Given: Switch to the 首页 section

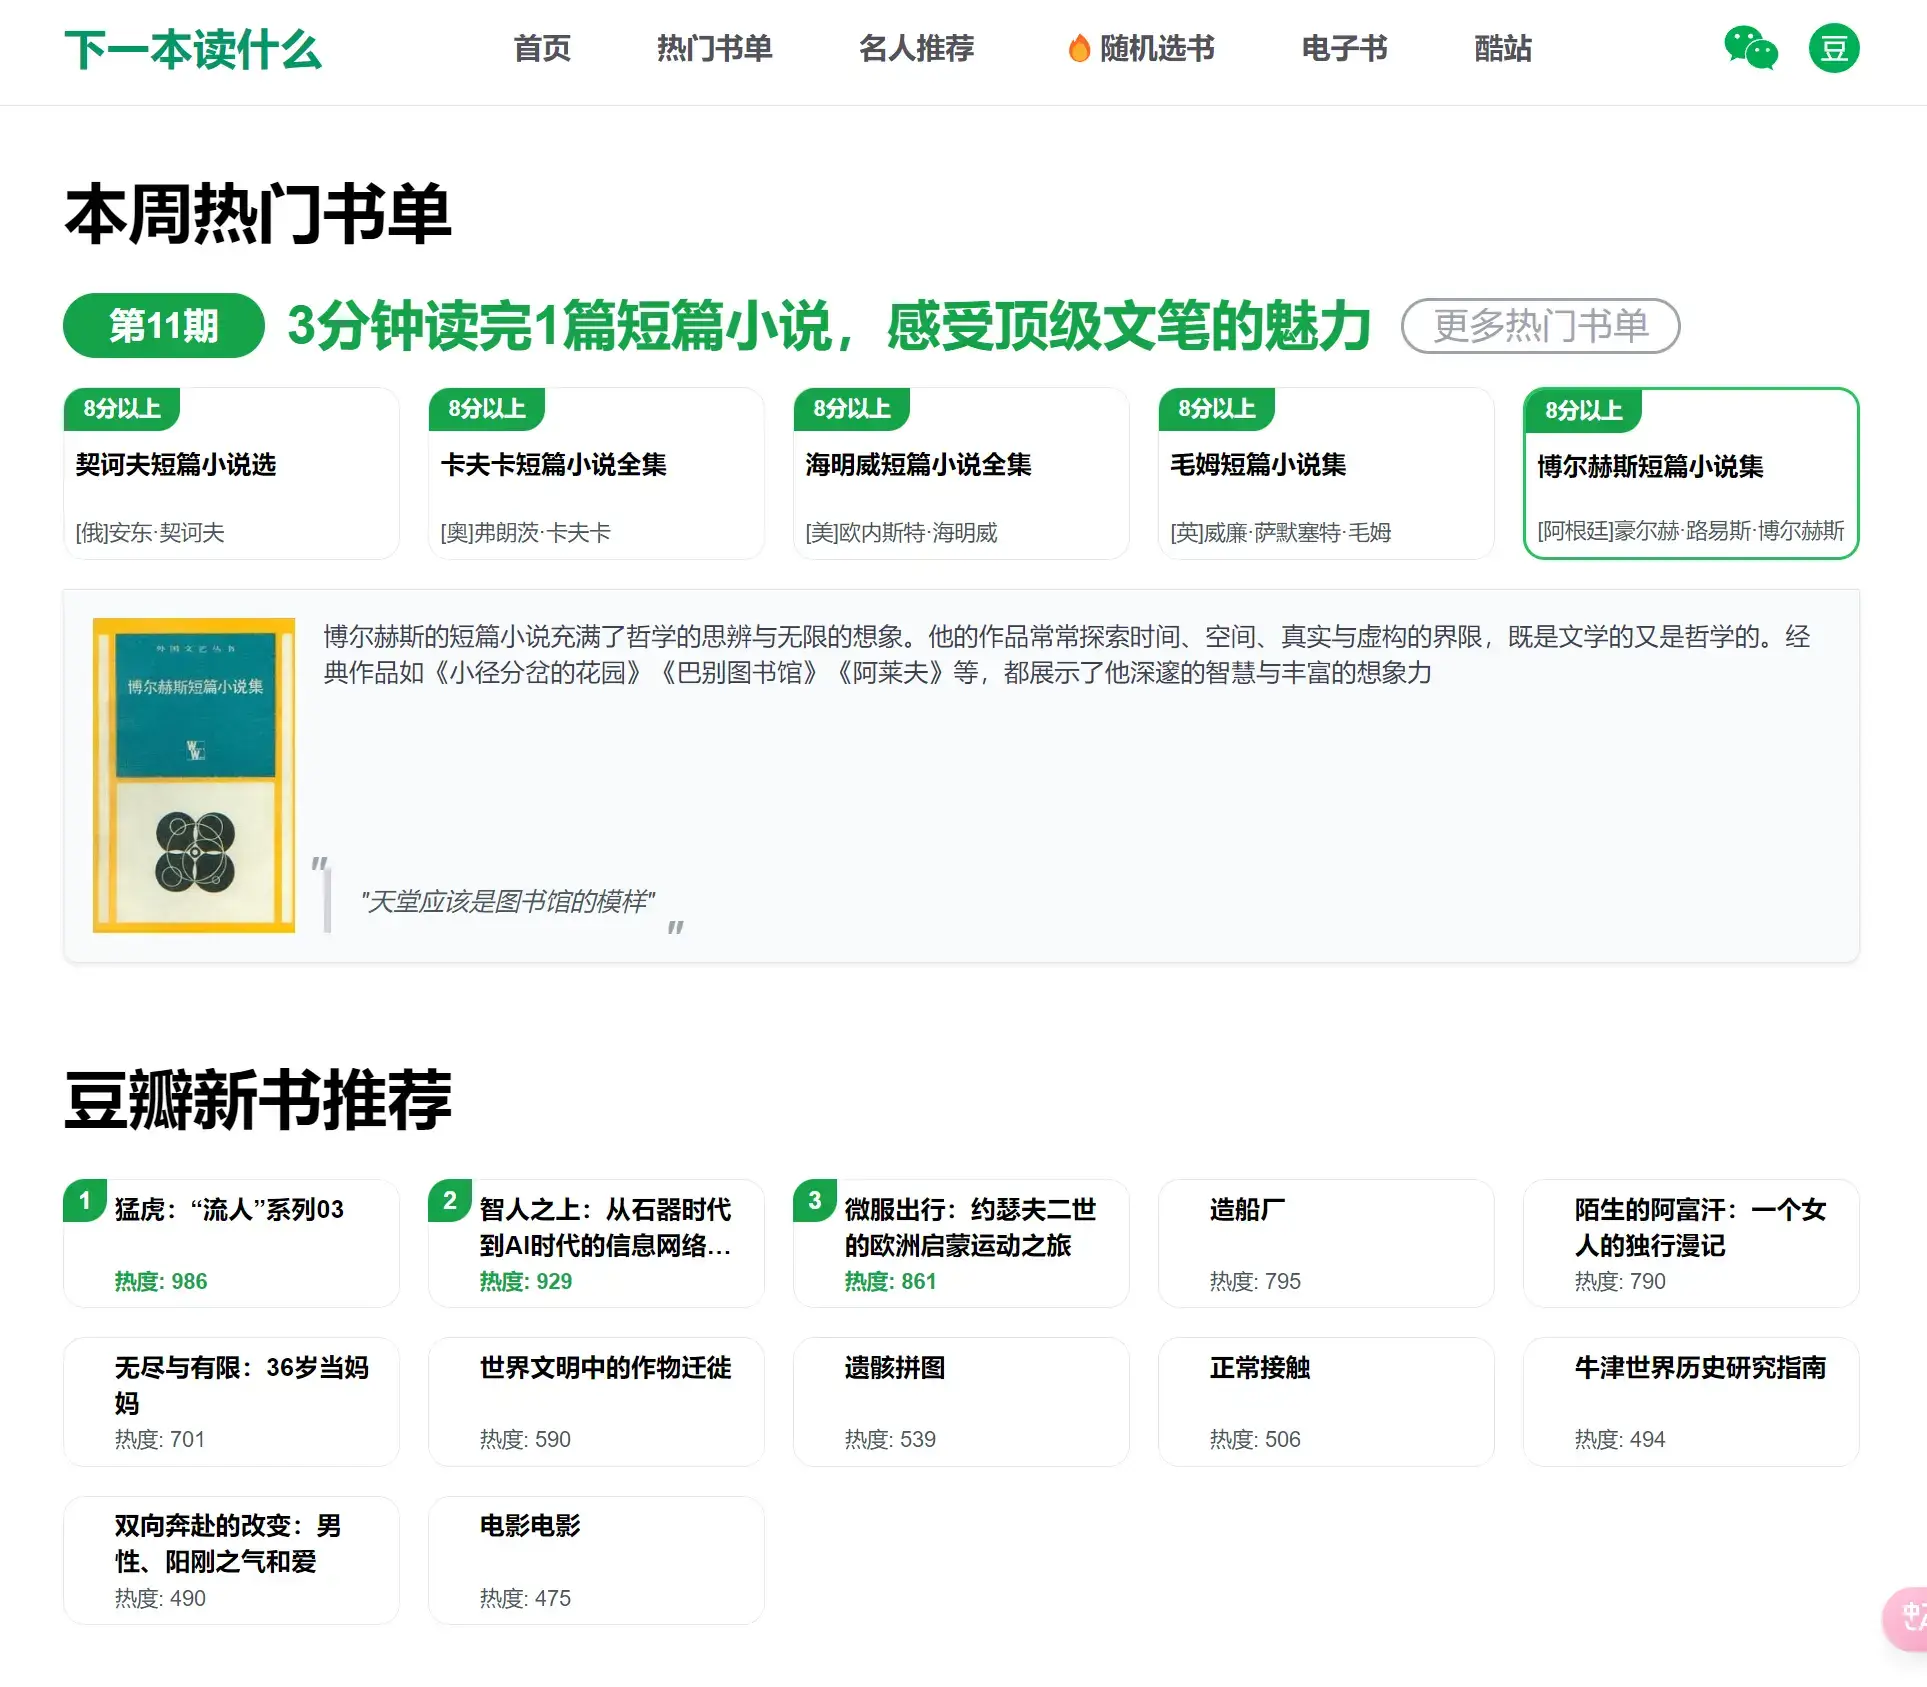Looking at the screenshot, I should click(x=541, y=49).
